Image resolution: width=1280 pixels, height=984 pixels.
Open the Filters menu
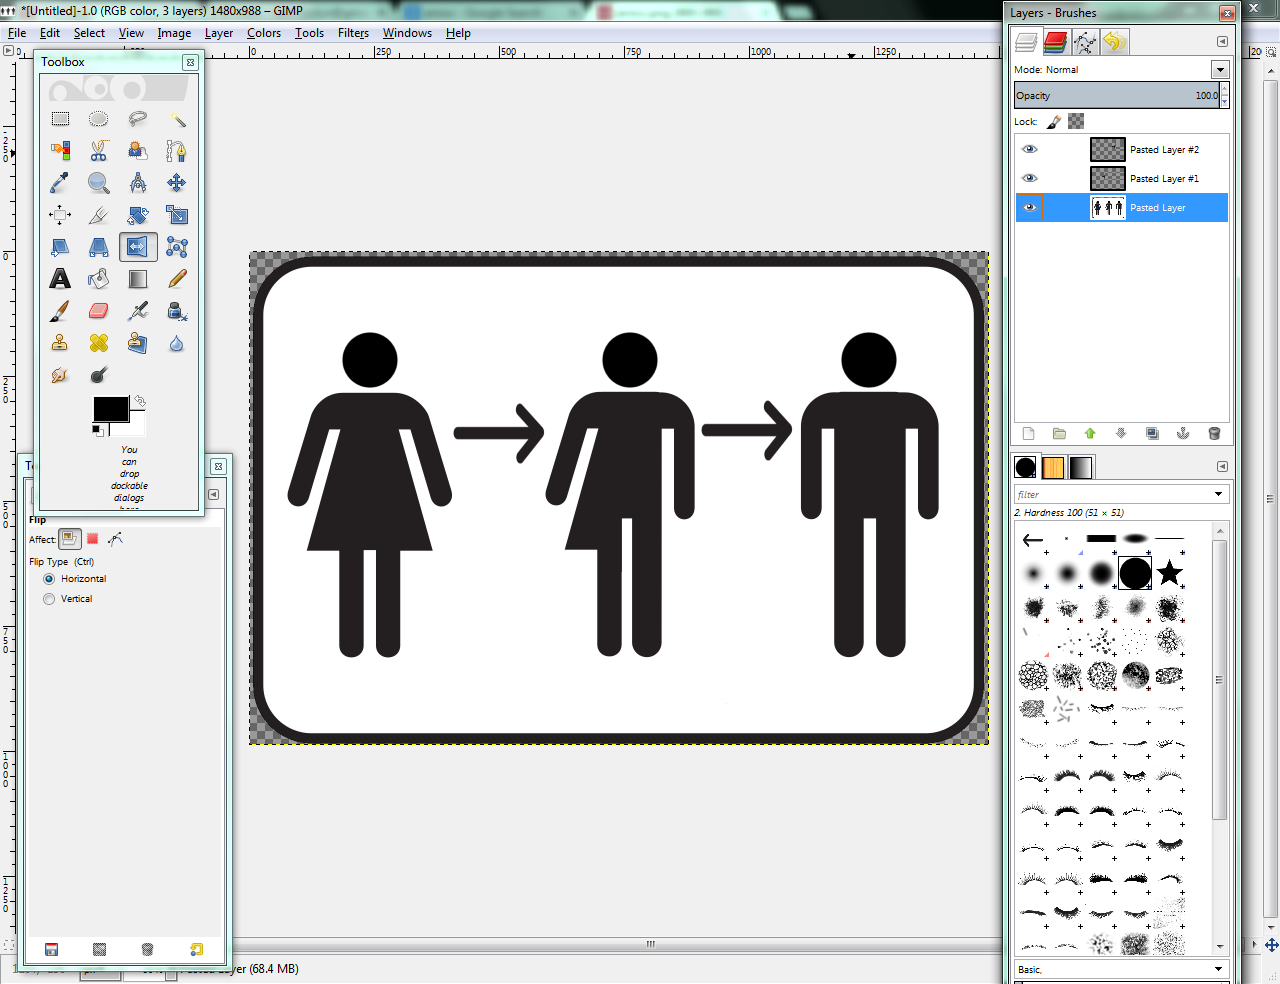(353, 33)
